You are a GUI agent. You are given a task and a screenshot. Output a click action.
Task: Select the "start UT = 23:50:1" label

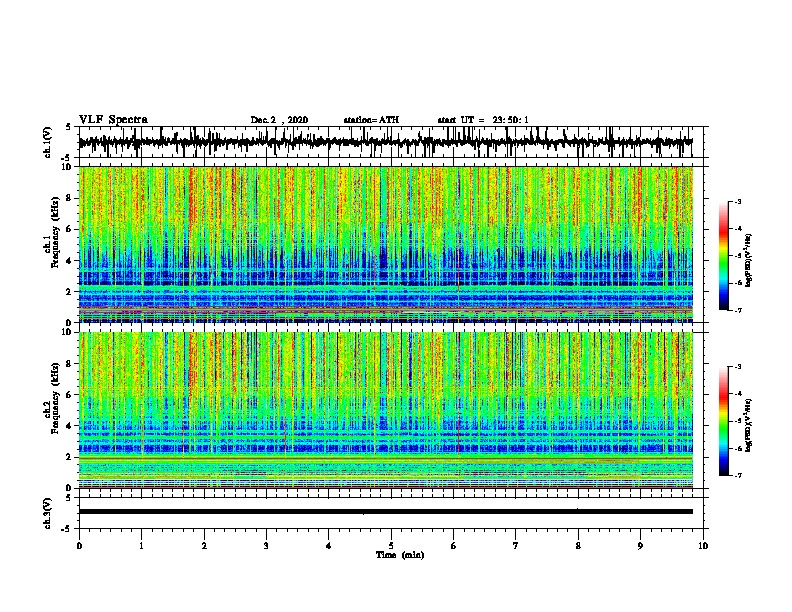pos(483,120)
